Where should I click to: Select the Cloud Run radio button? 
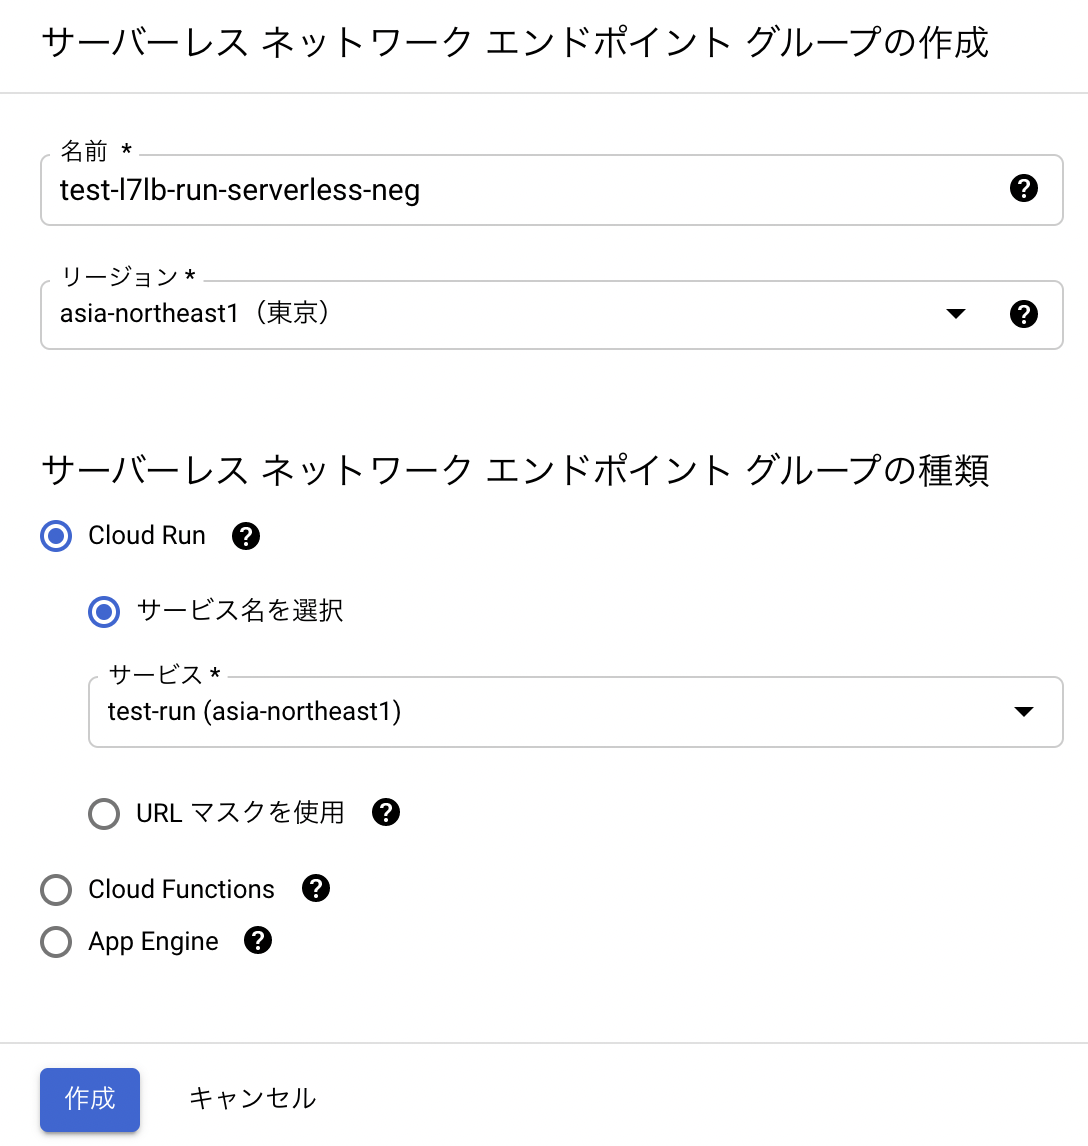pyautogui.click(x=56, y=536)
